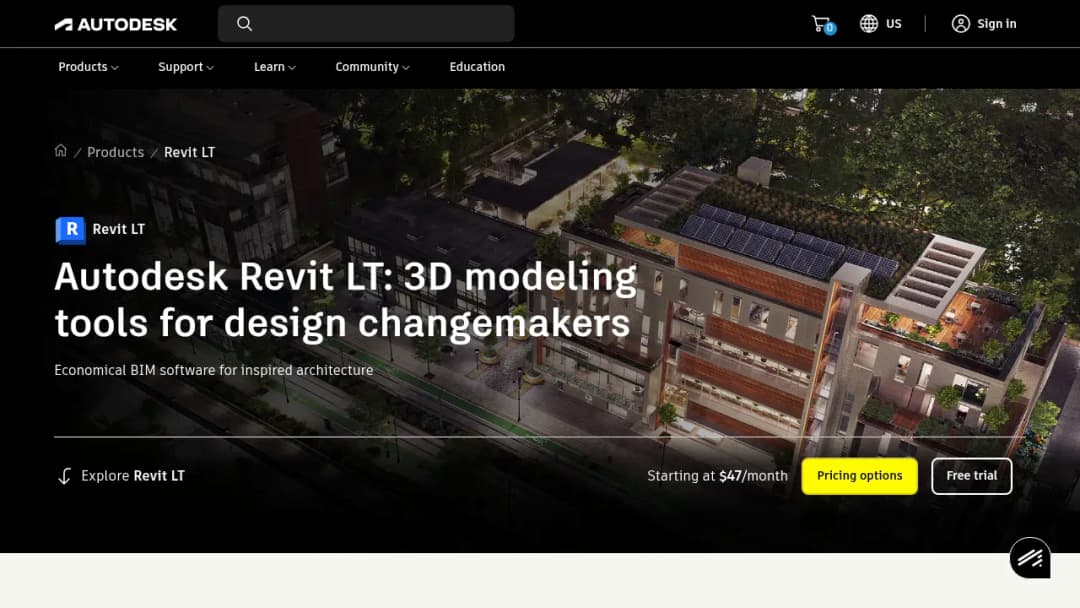Click the Revit LT breadcrumb
The height and width of the screenshot is (608, 1080).
189,152
